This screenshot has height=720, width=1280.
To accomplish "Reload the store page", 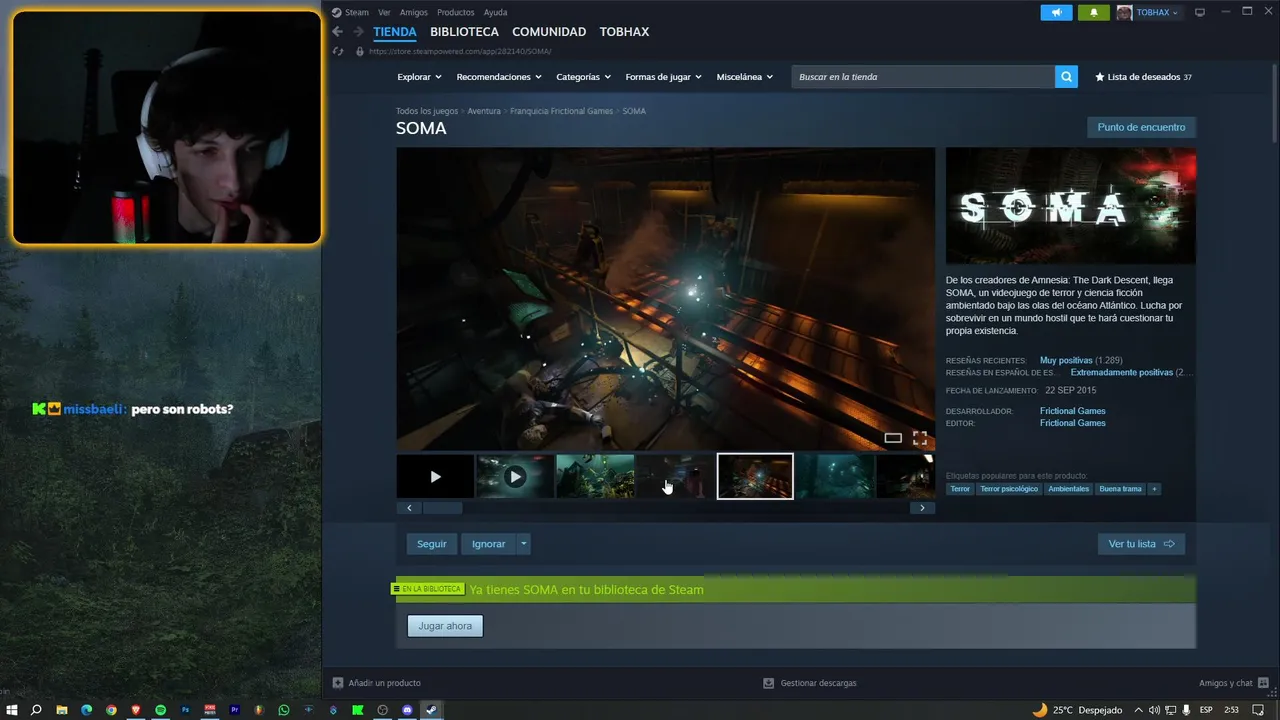I will (338, 51).
